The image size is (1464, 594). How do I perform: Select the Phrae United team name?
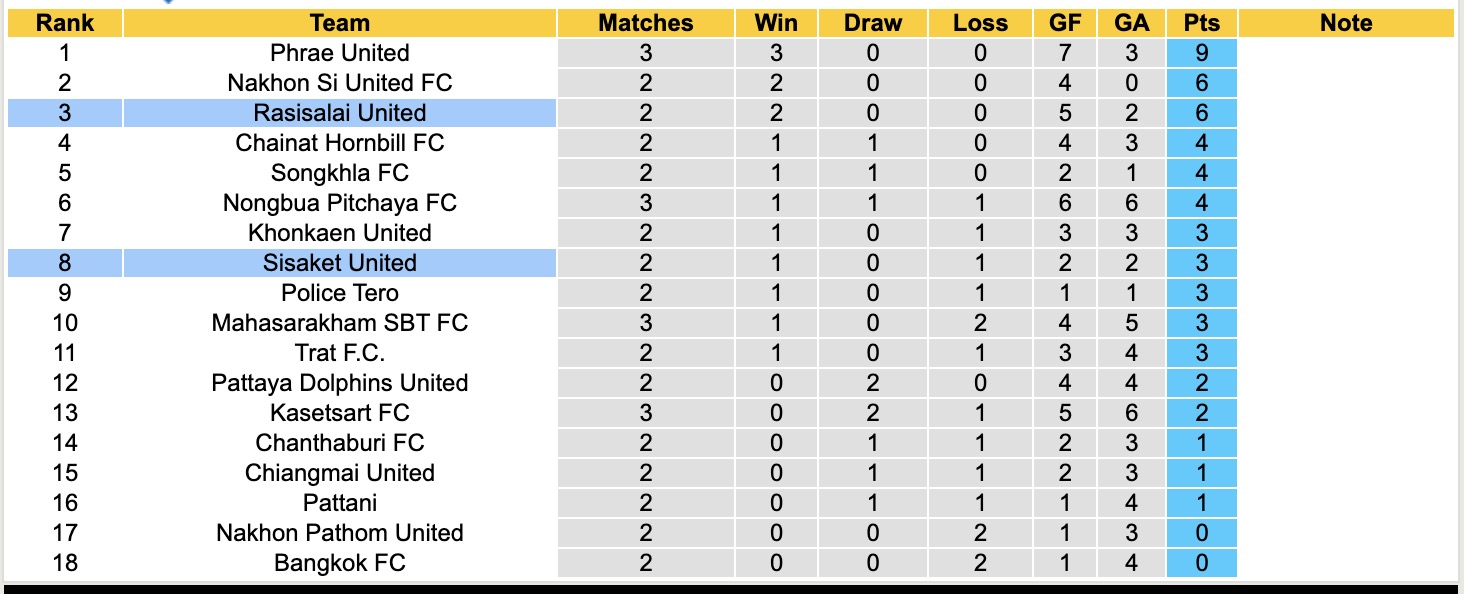[339, 53]
